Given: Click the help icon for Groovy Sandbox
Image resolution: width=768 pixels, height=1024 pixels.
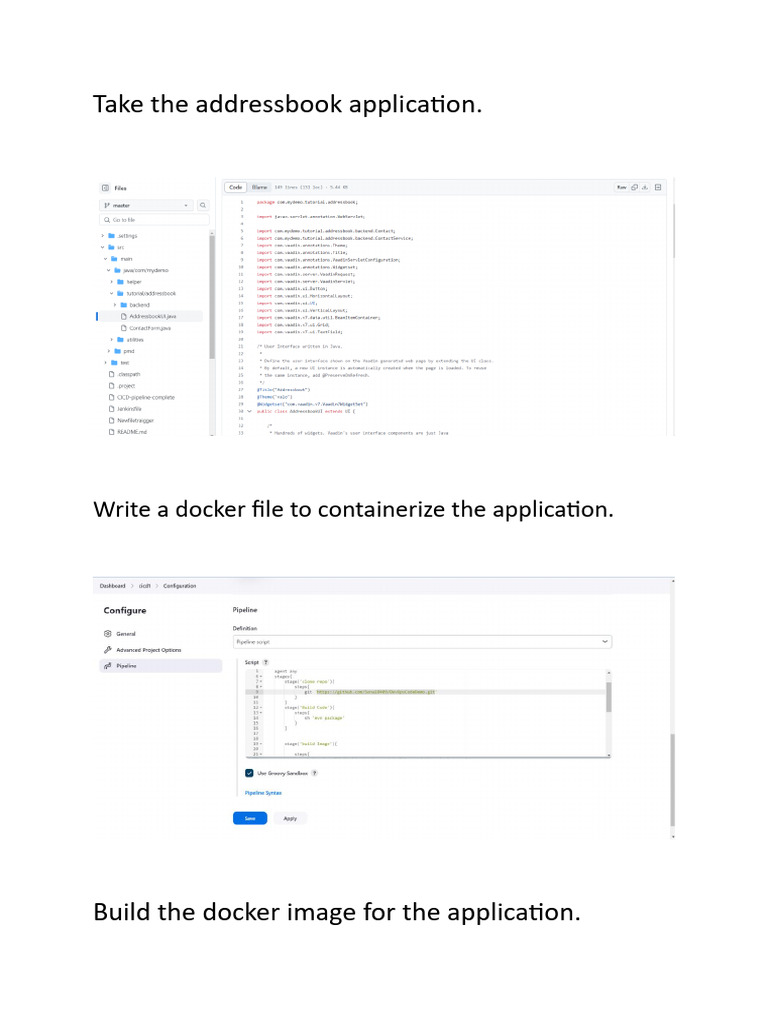Looking at the screenshot, I should [x=314, y=773].
